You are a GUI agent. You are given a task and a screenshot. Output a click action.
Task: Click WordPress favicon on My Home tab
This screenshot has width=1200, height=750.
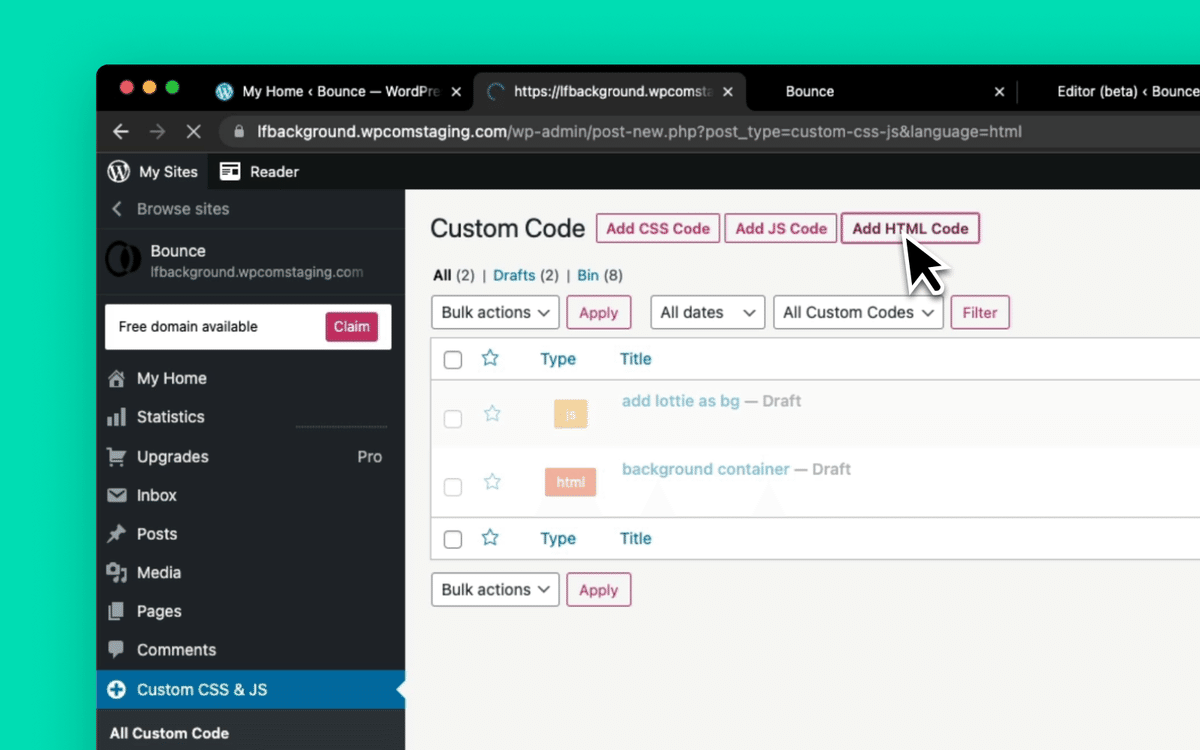225,91
